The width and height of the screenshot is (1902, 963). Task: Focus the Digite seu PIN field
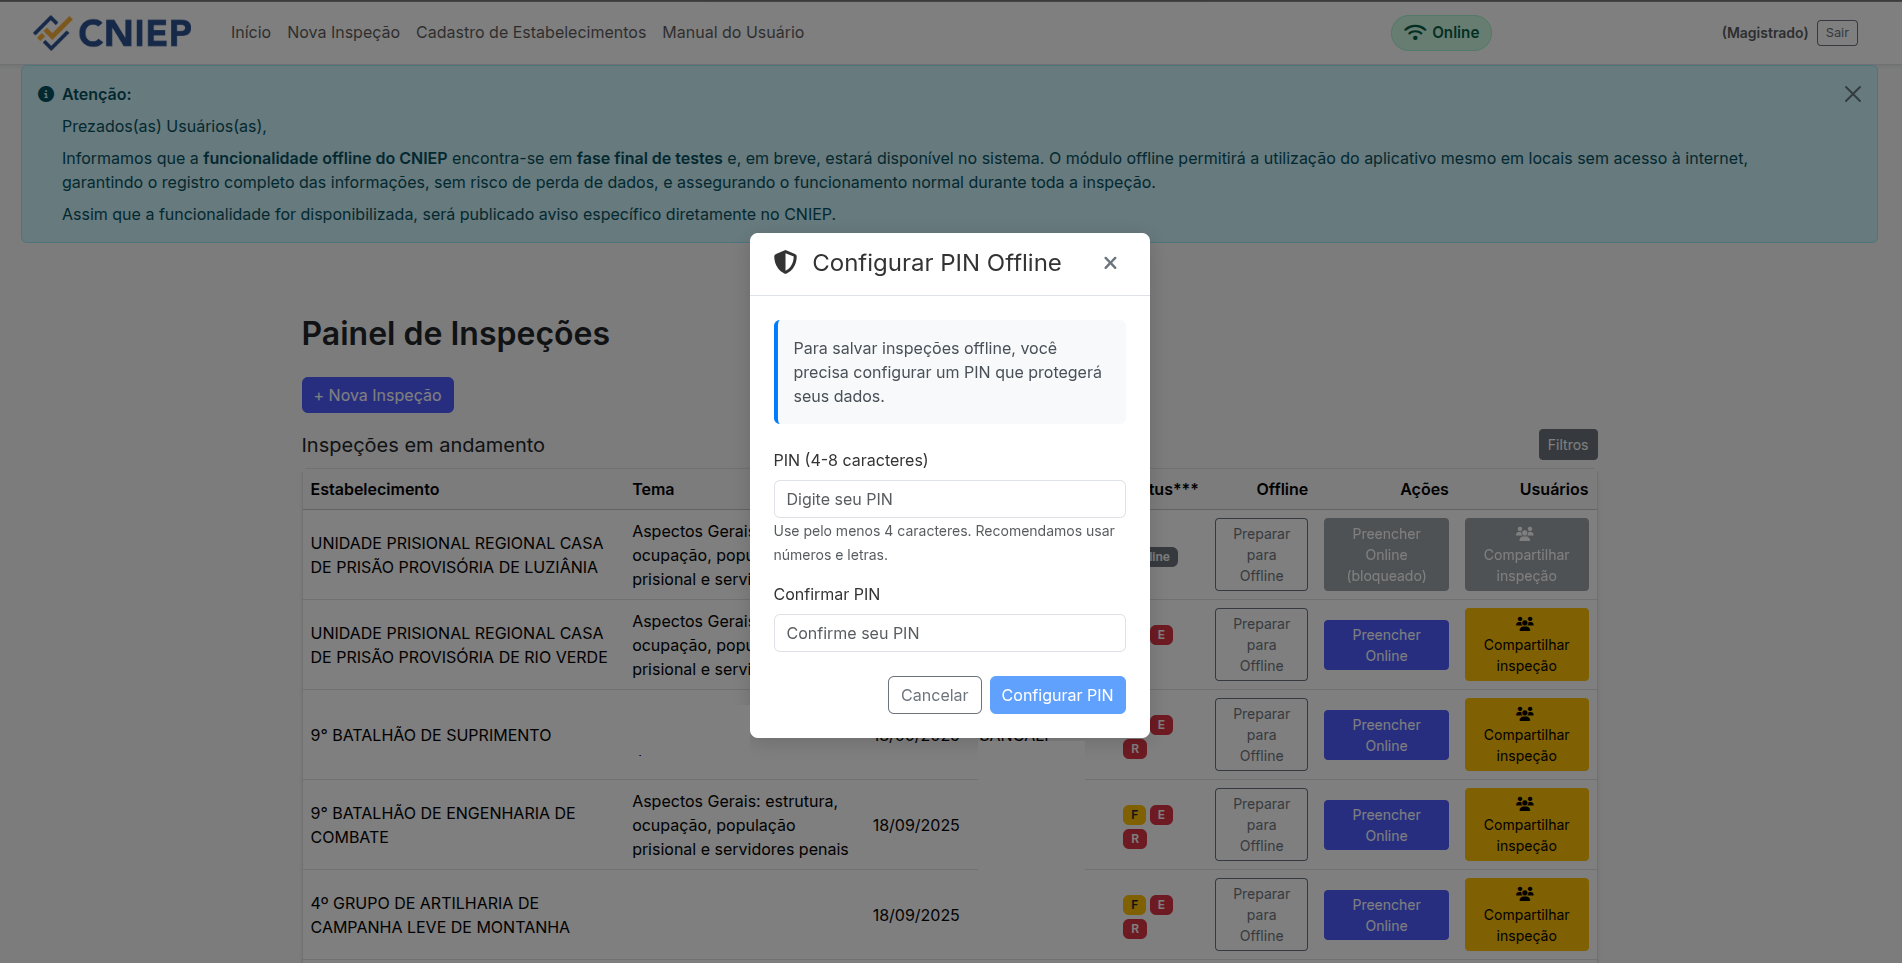coord(949,499)
